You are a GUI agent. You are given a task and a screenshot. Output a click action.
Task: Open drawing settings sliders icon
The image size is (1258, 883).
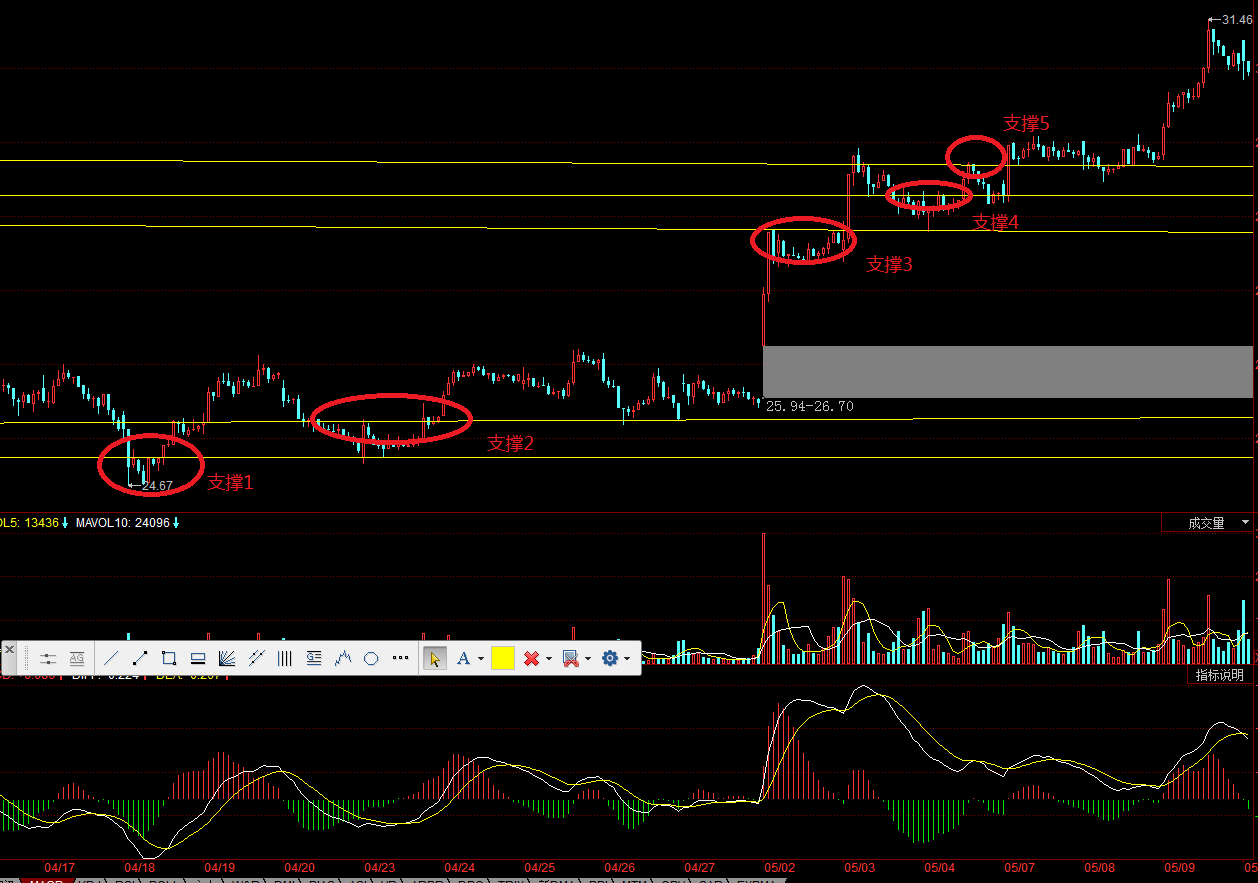point(48,658)
